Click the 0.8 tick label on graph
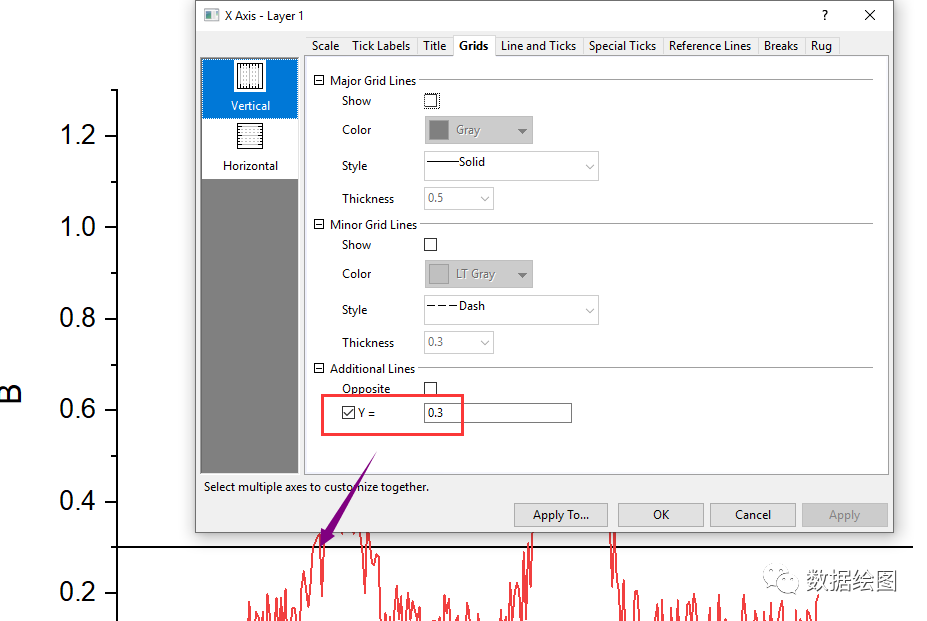This screenshot has height=621, width=927. point(77,318)
